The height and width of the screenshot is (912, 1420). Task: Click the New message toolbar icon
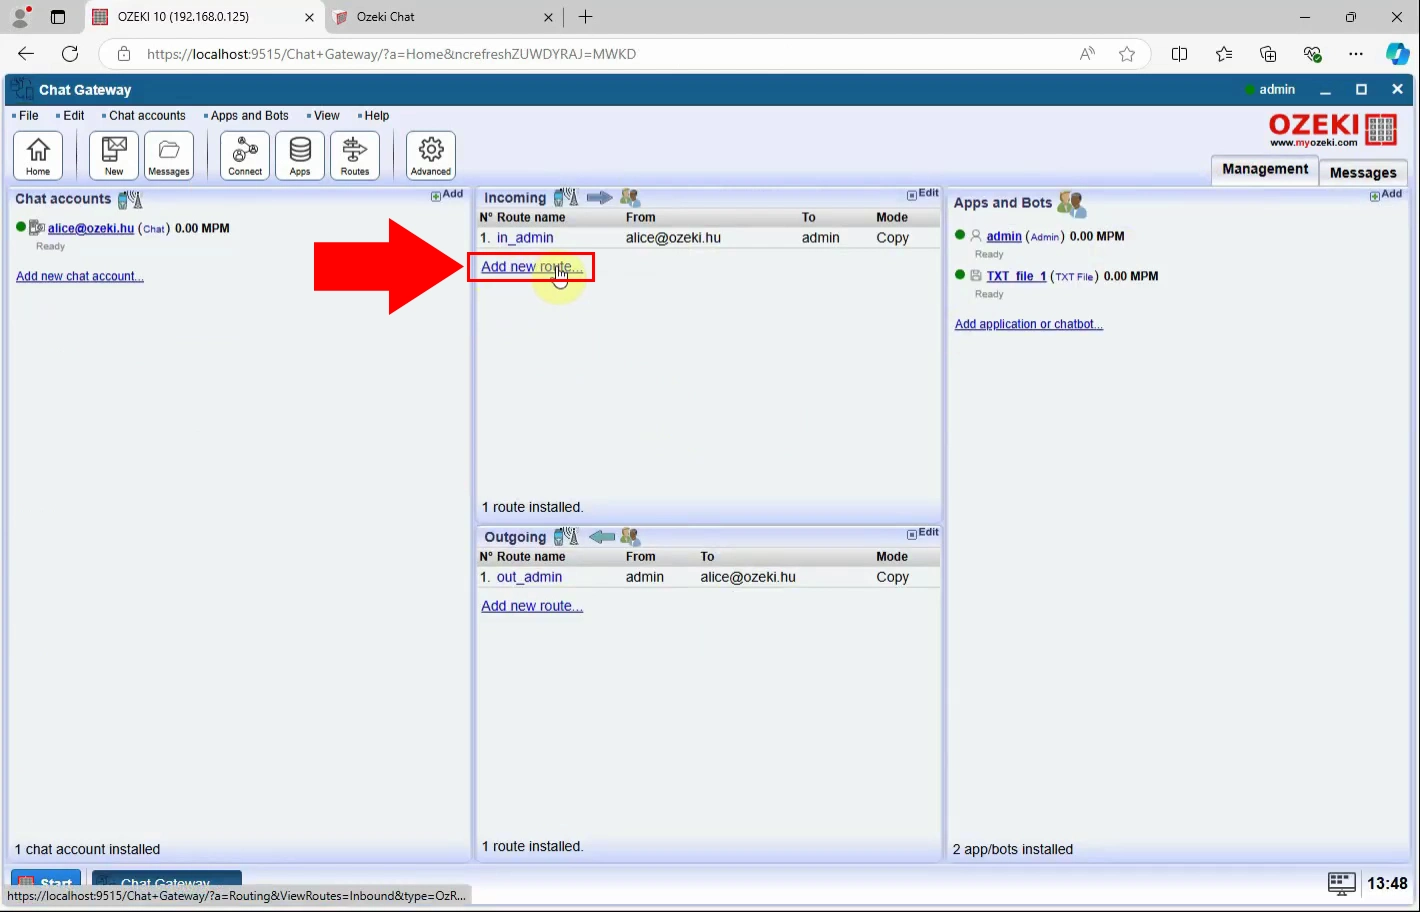click(114, 156)
